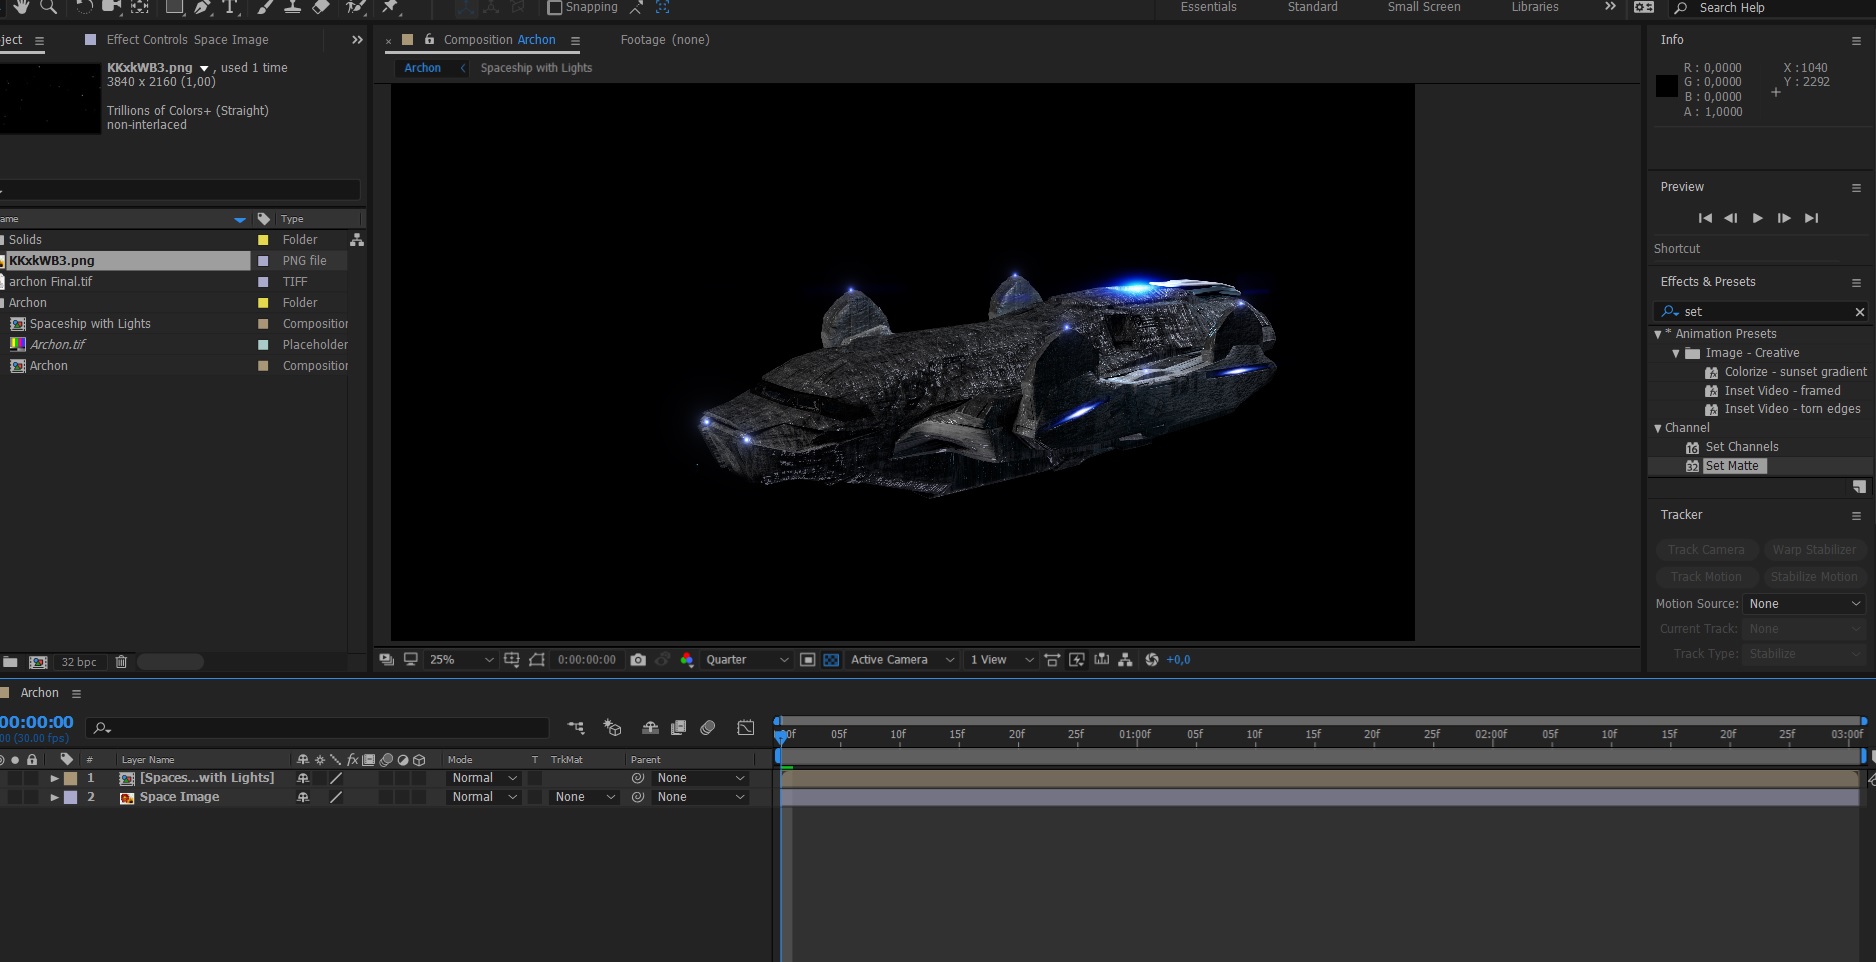Select the Eraser tool
The height and width of the screenshot is (962, 1876).
[321, 7]
